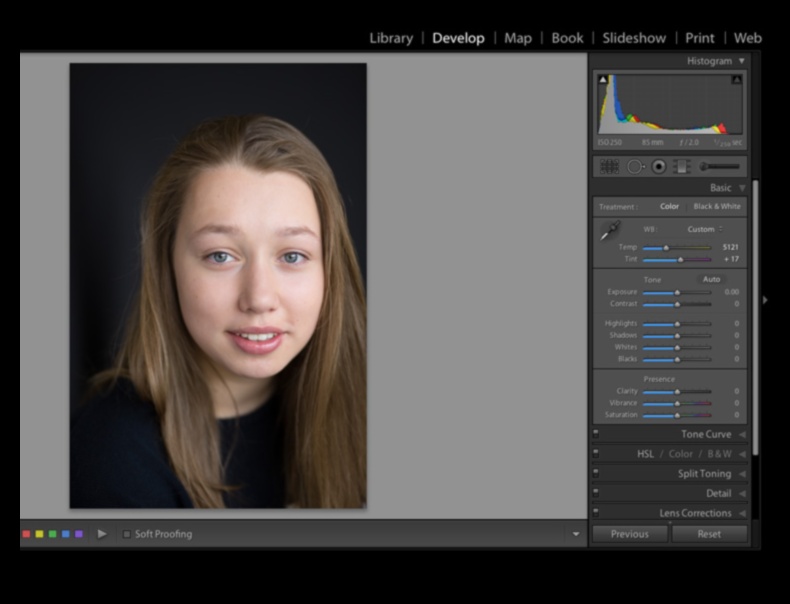The height and width of the screenshot is (604, 790).
Task: Toggle the Split Toning panel switch
Action: click(596, 473)
